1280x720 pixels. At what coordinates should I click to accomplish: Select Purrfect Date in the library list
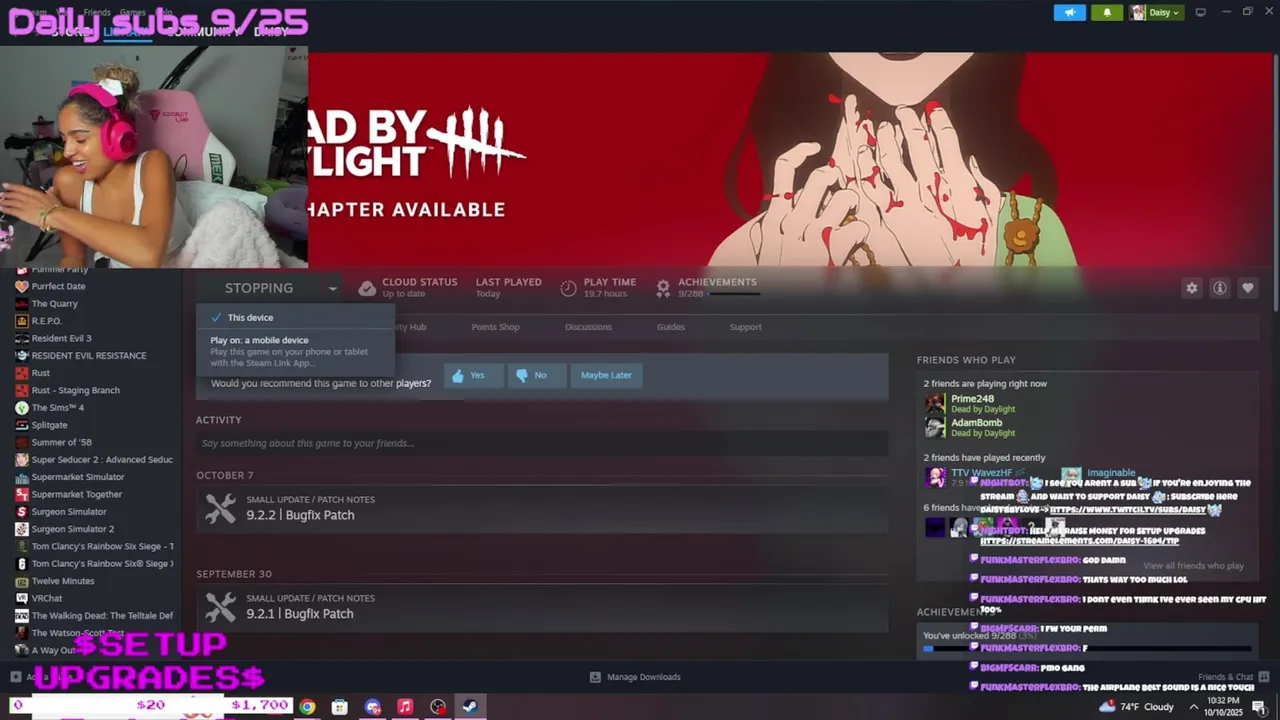click(x=58, y=286)
